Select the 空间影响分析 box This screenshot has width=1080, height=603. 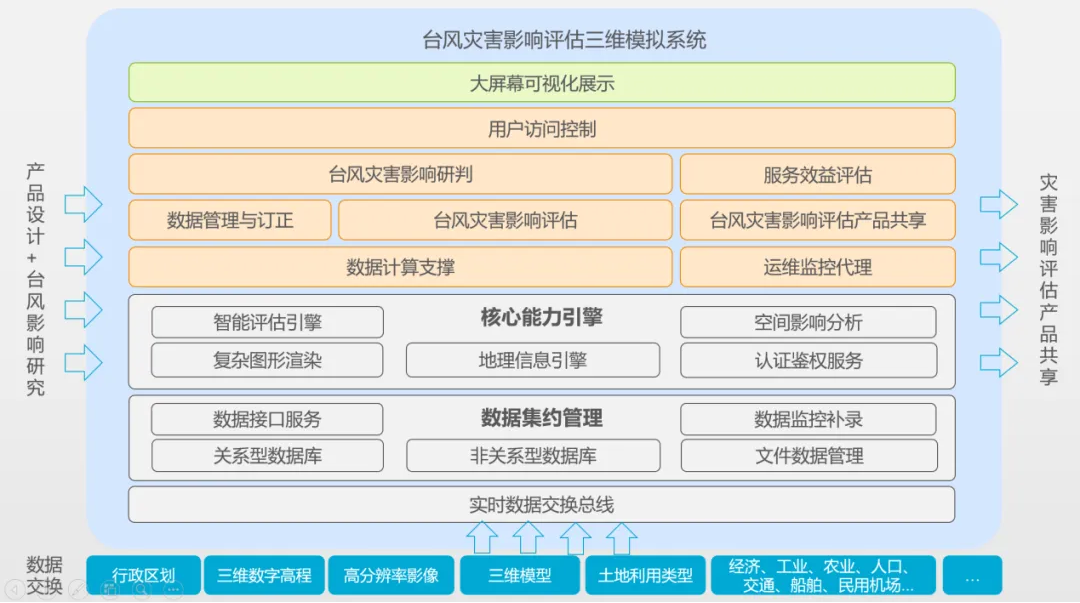[808, 322]
